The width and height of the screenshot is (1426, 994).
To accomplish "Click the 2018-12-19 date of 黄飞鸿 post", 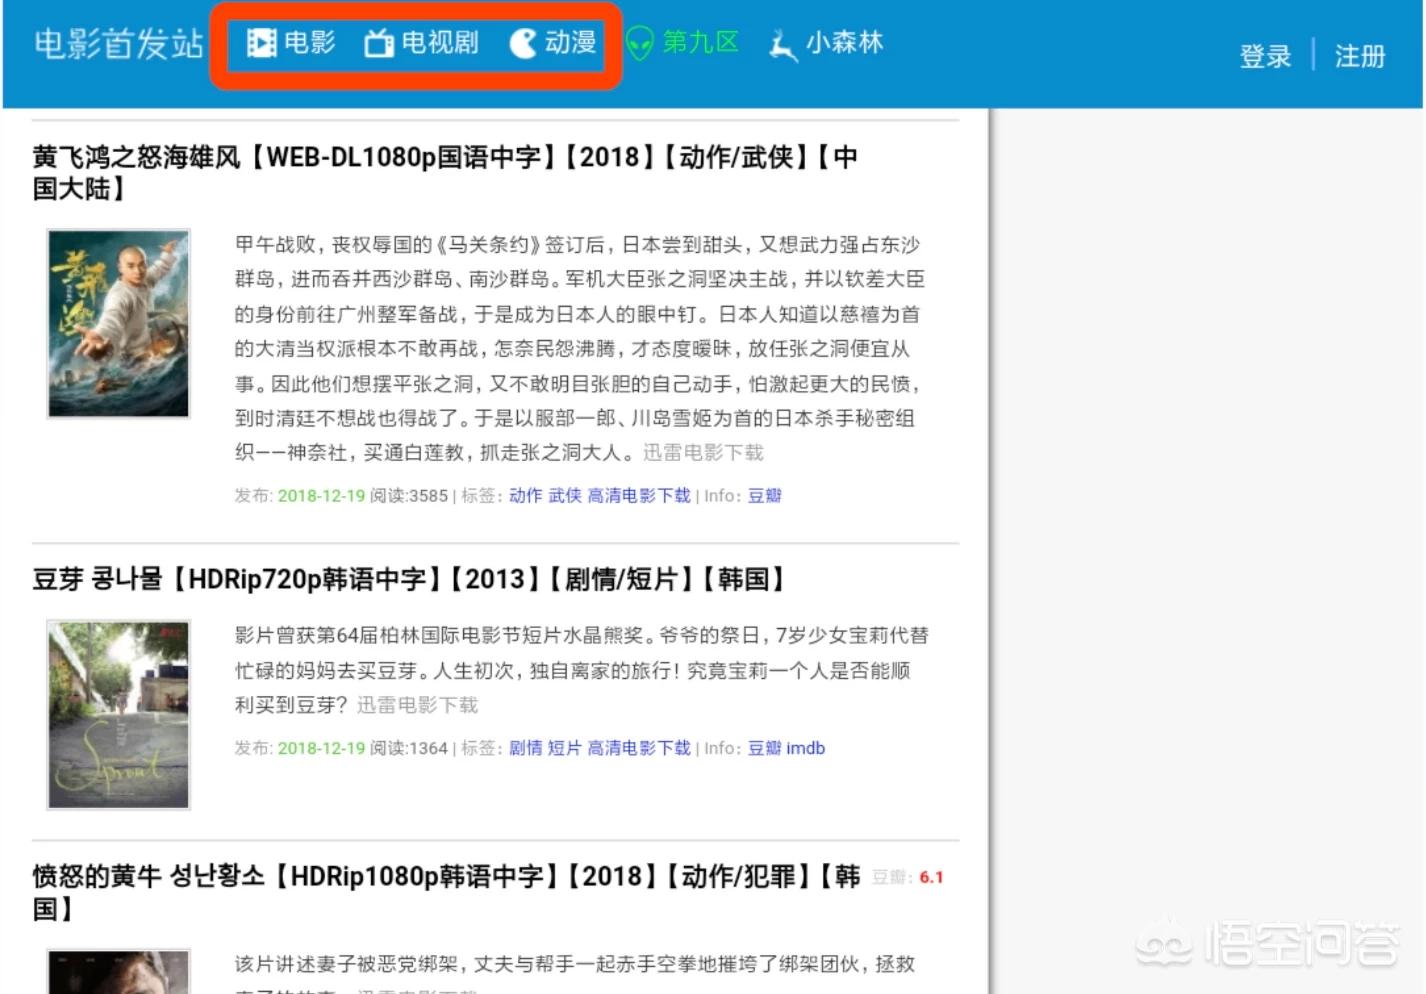I will (321, 496).
